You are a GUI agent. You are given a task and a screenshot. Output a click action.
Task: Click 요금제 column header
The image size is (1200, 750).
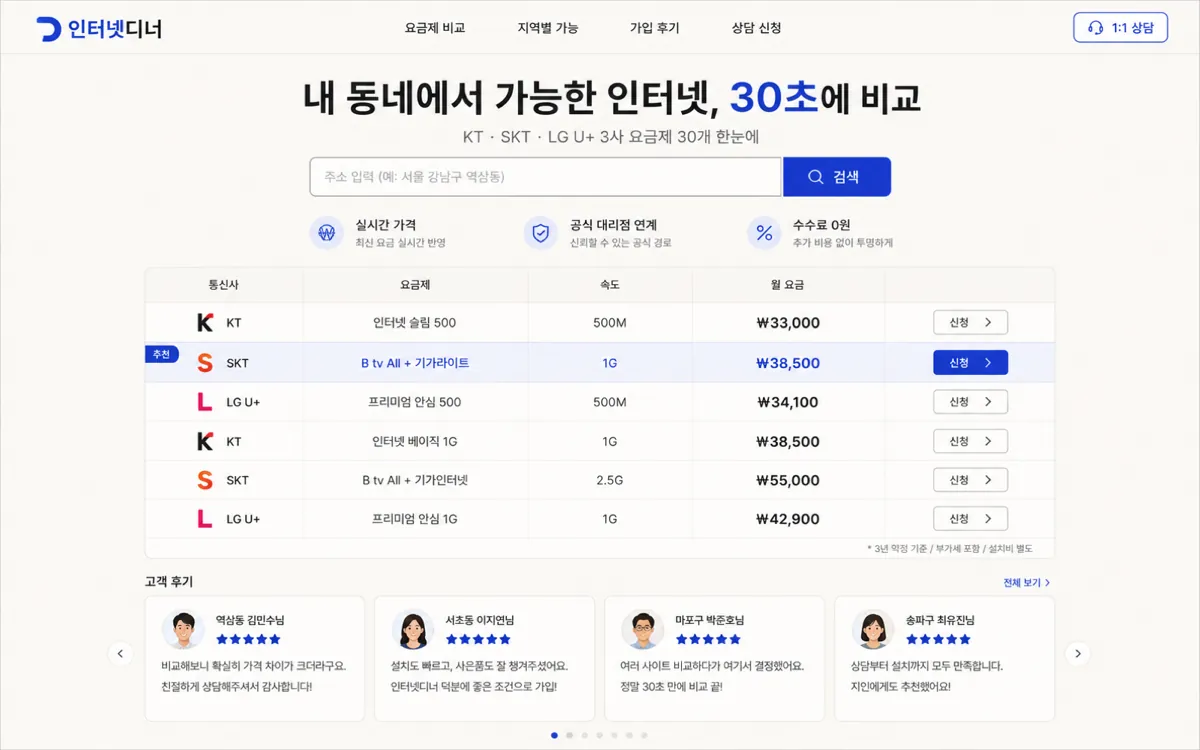click(x=415, y=285)
